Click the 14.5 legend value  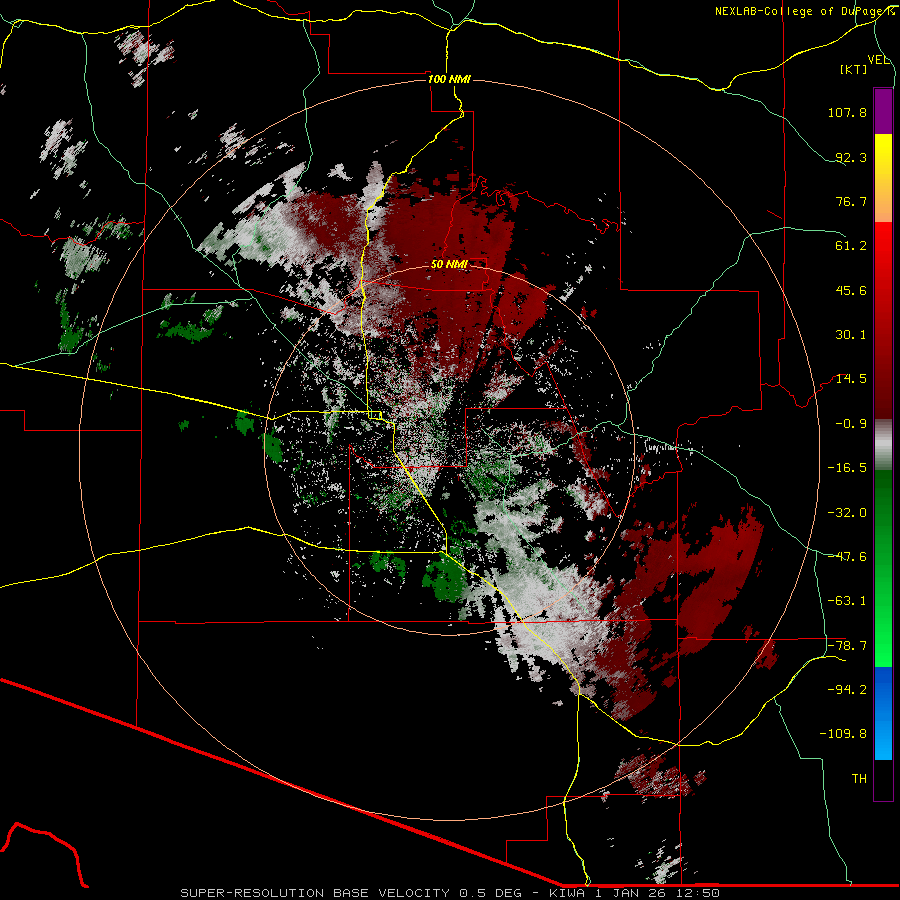[x=851, y=379]
